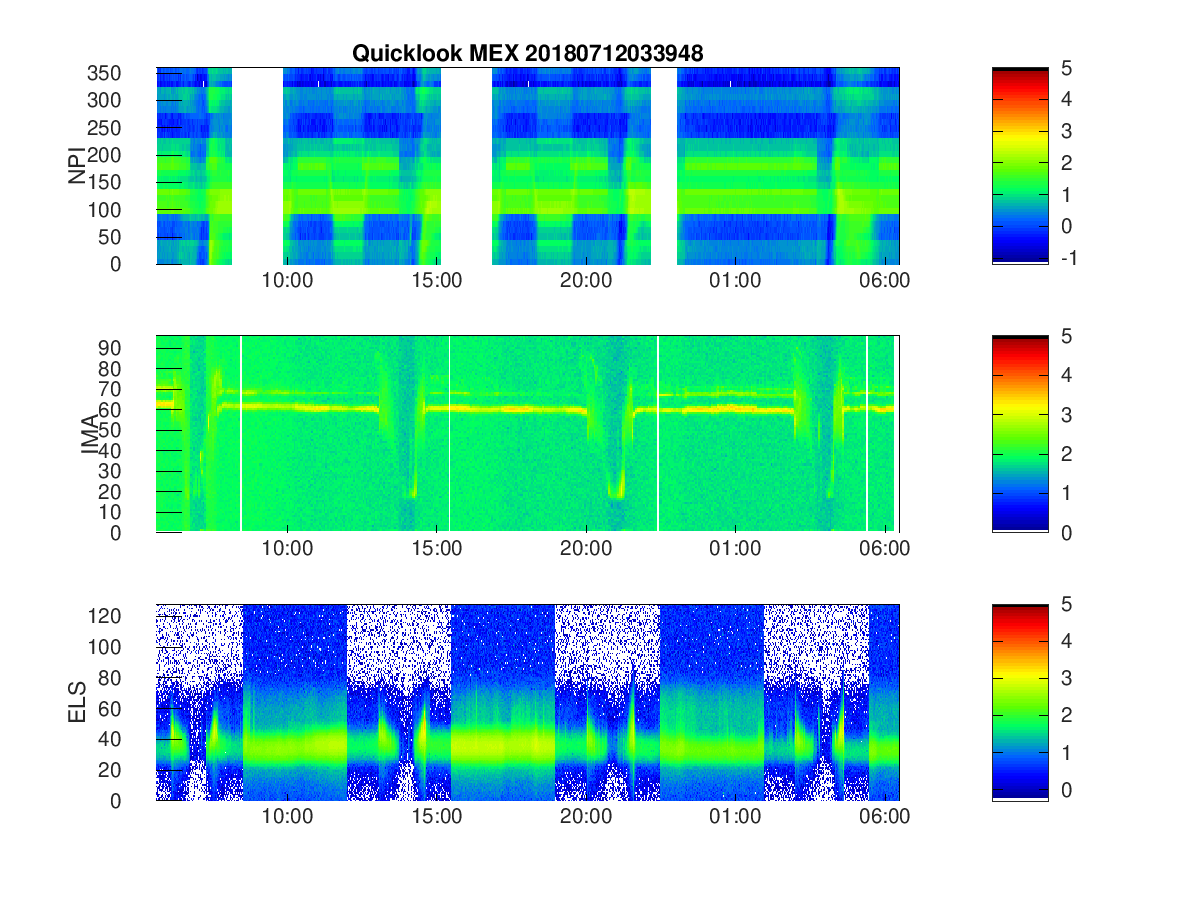Select the ELS y-axis label
1200x900 pixels.
click(77, 702)
